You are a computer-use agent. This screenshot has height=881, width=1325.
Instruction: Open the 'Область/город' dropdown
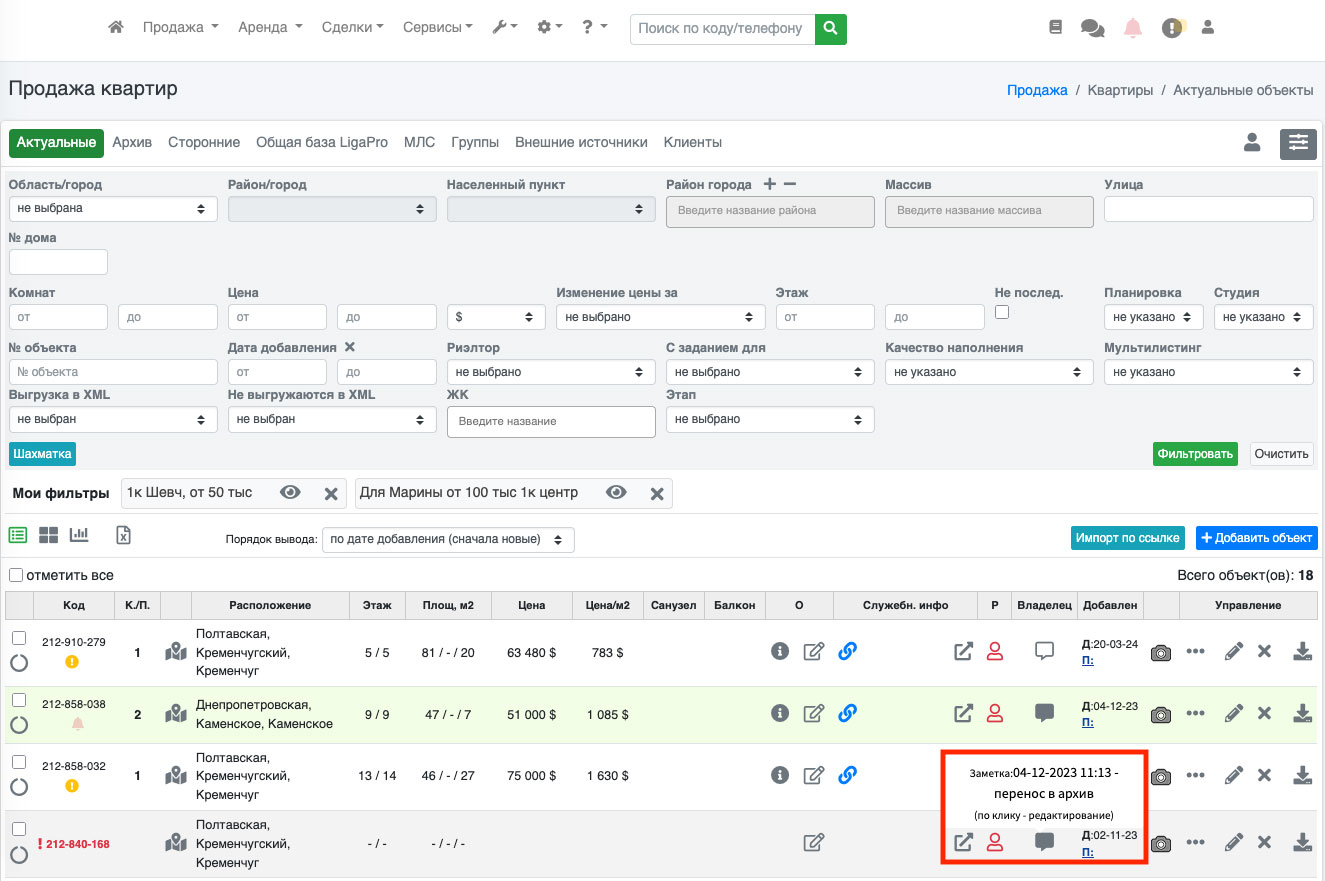point(113,209)
